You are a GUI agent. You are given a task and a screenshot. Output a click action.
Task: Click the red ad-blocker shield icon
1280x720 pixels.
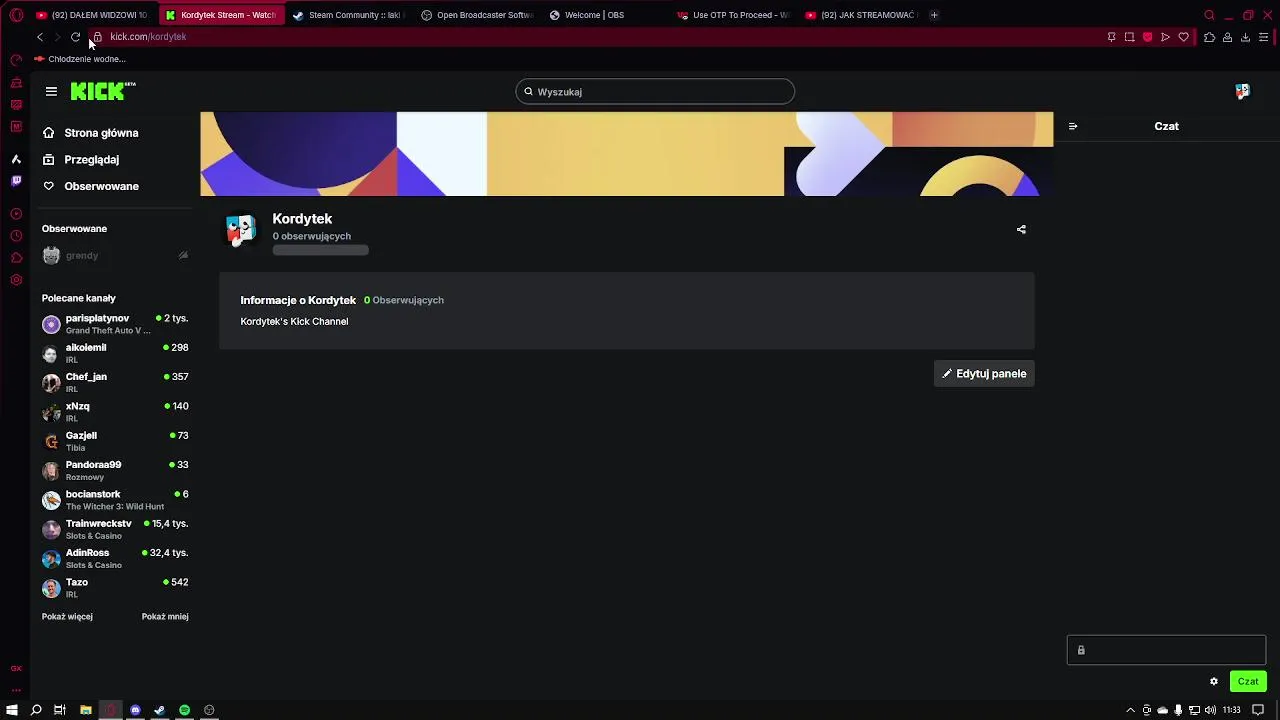pos(1147,37)
